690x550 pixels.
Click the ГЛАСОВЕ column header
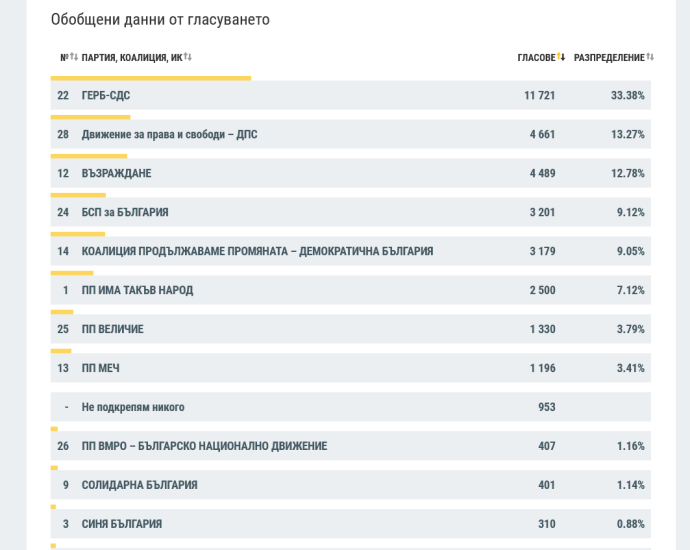[x=536, y=58]
